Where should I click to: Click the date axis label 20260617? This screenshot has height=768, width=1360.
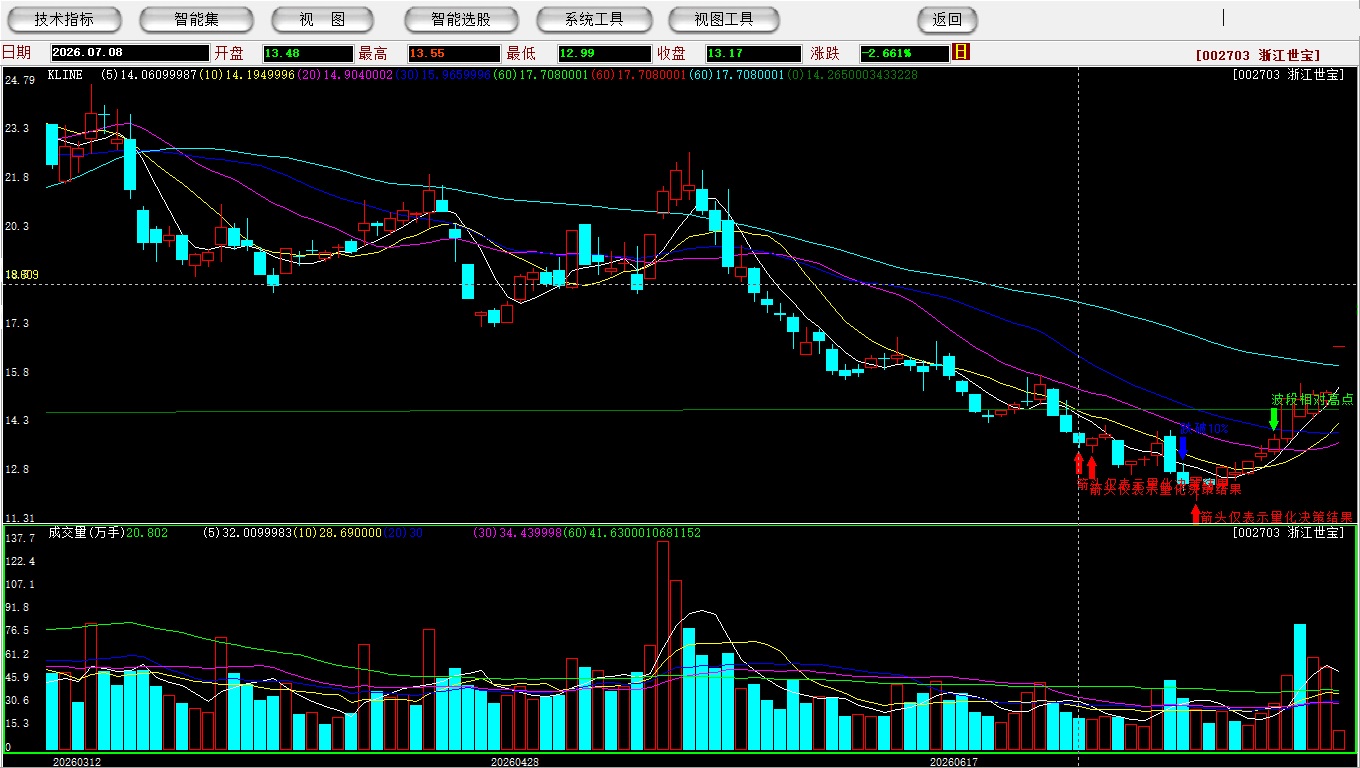pyautogui.click(x=953, y=762)
